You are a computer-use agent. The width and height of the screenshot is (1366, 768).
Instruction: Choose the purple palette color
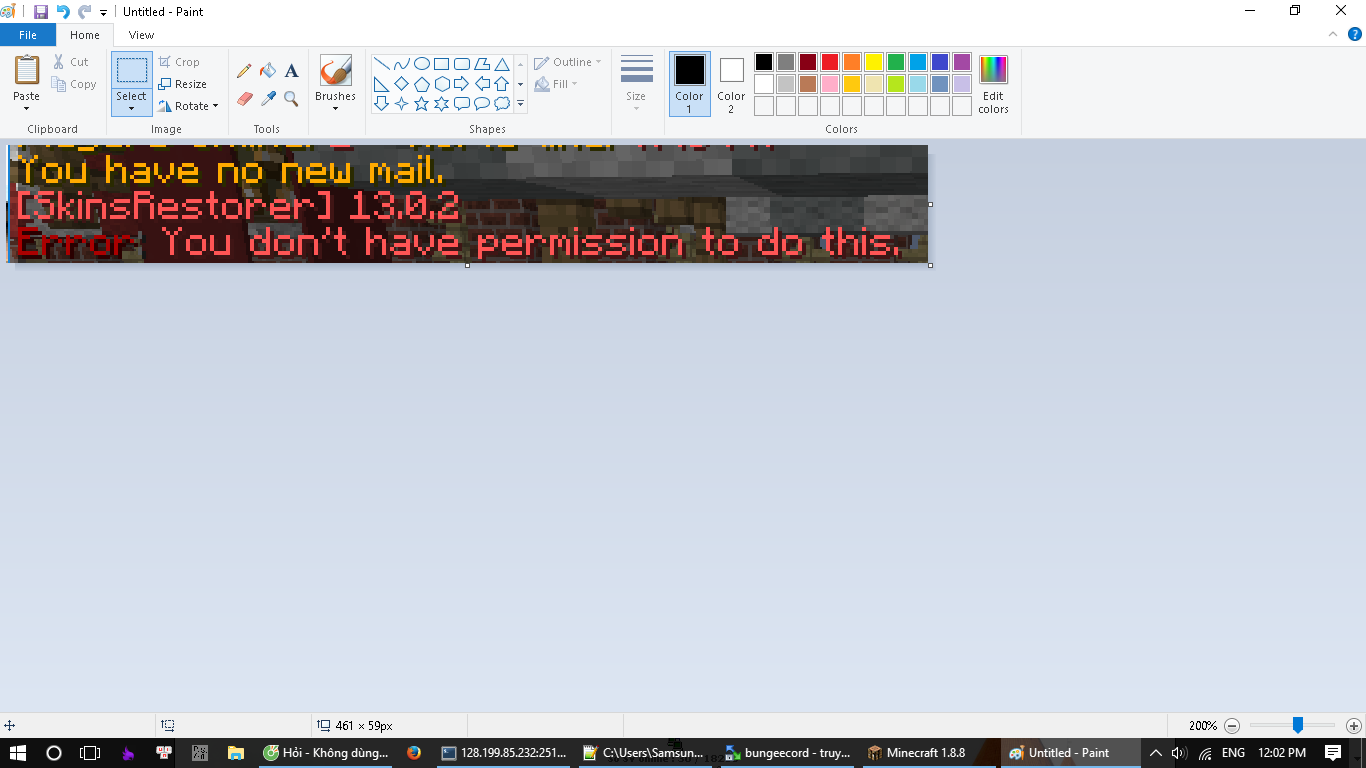962,62
